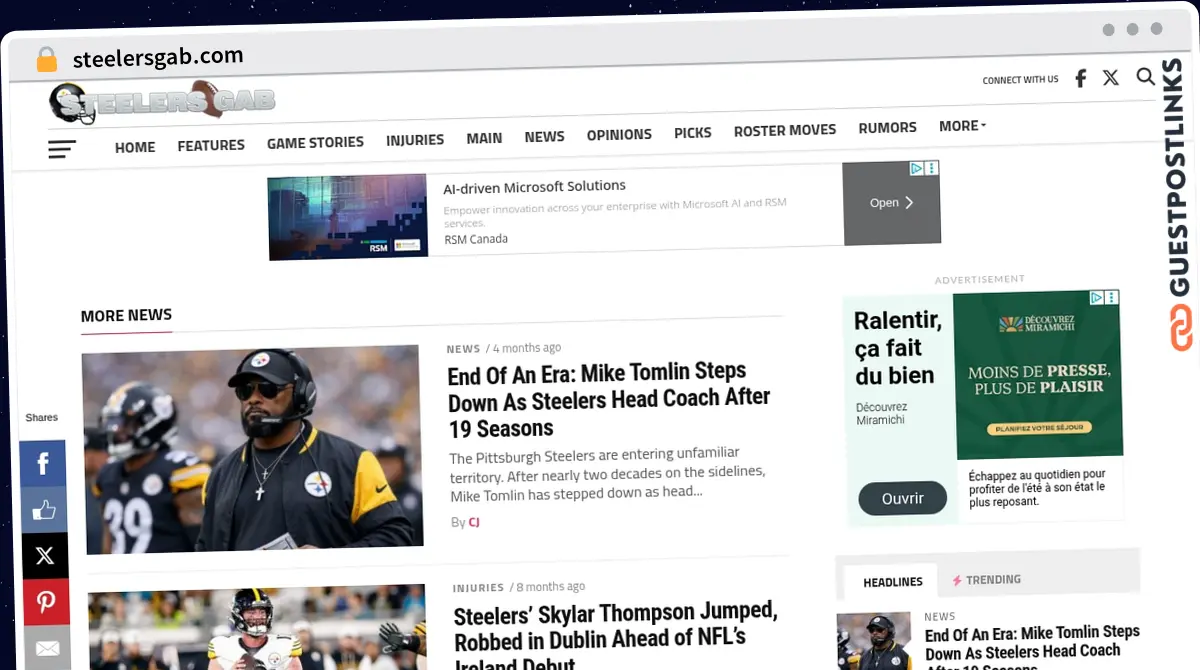The image size is (1200, 670).
Task: Go to the HOME menu item
Action: click(135, 147)
